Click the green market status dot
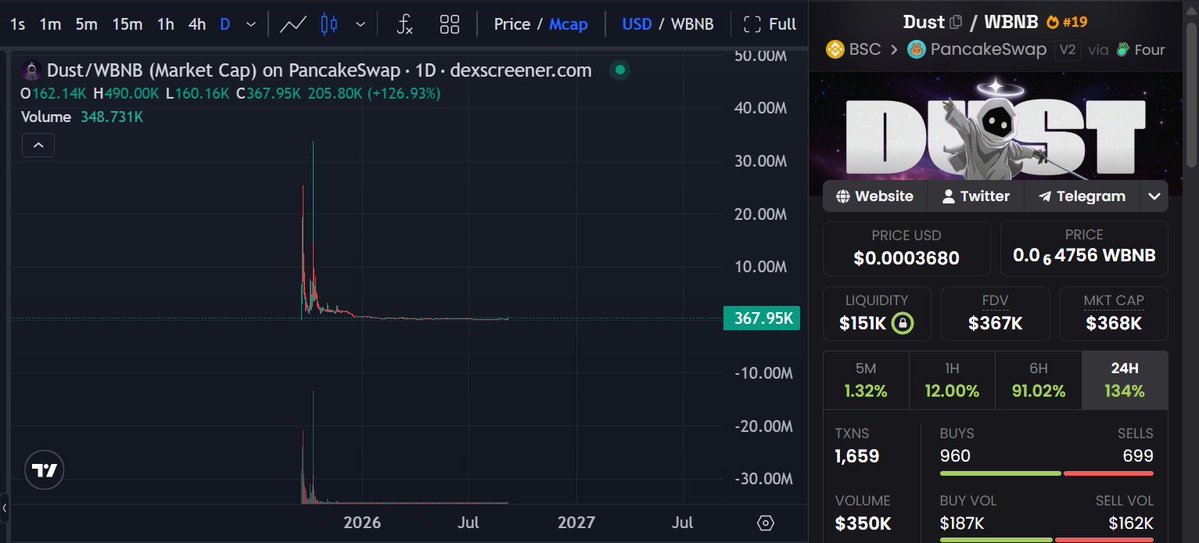 [620, 70]
